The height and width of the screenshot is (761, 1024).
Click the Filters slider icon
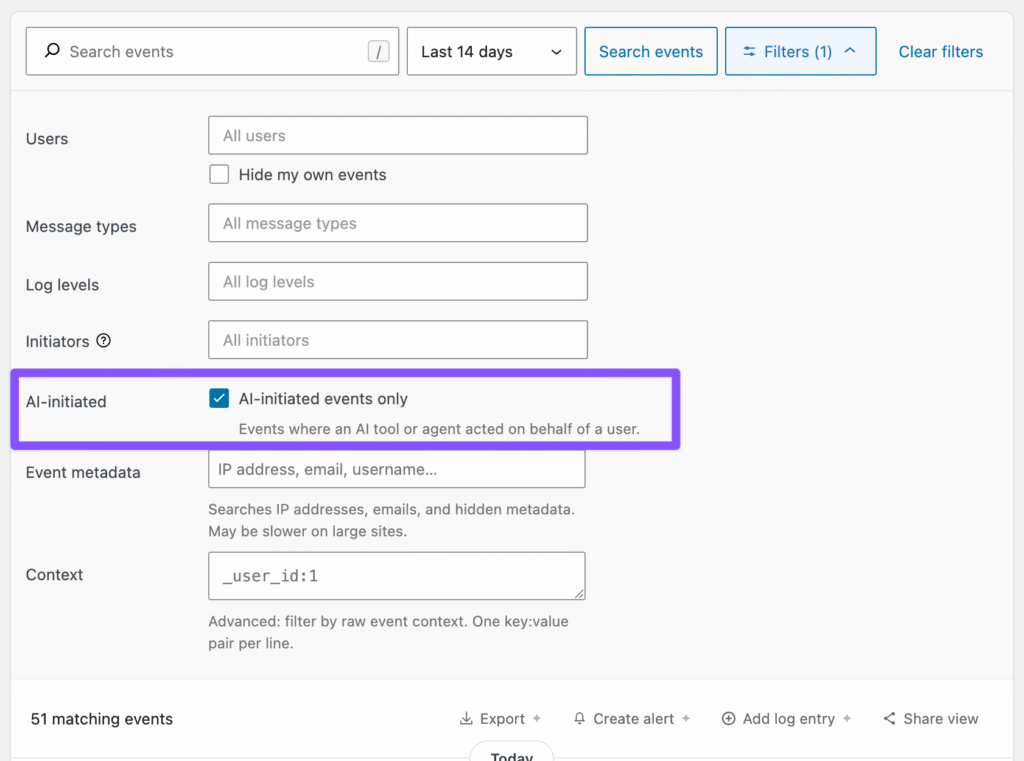pyautogui.click(x=749, y=51)
